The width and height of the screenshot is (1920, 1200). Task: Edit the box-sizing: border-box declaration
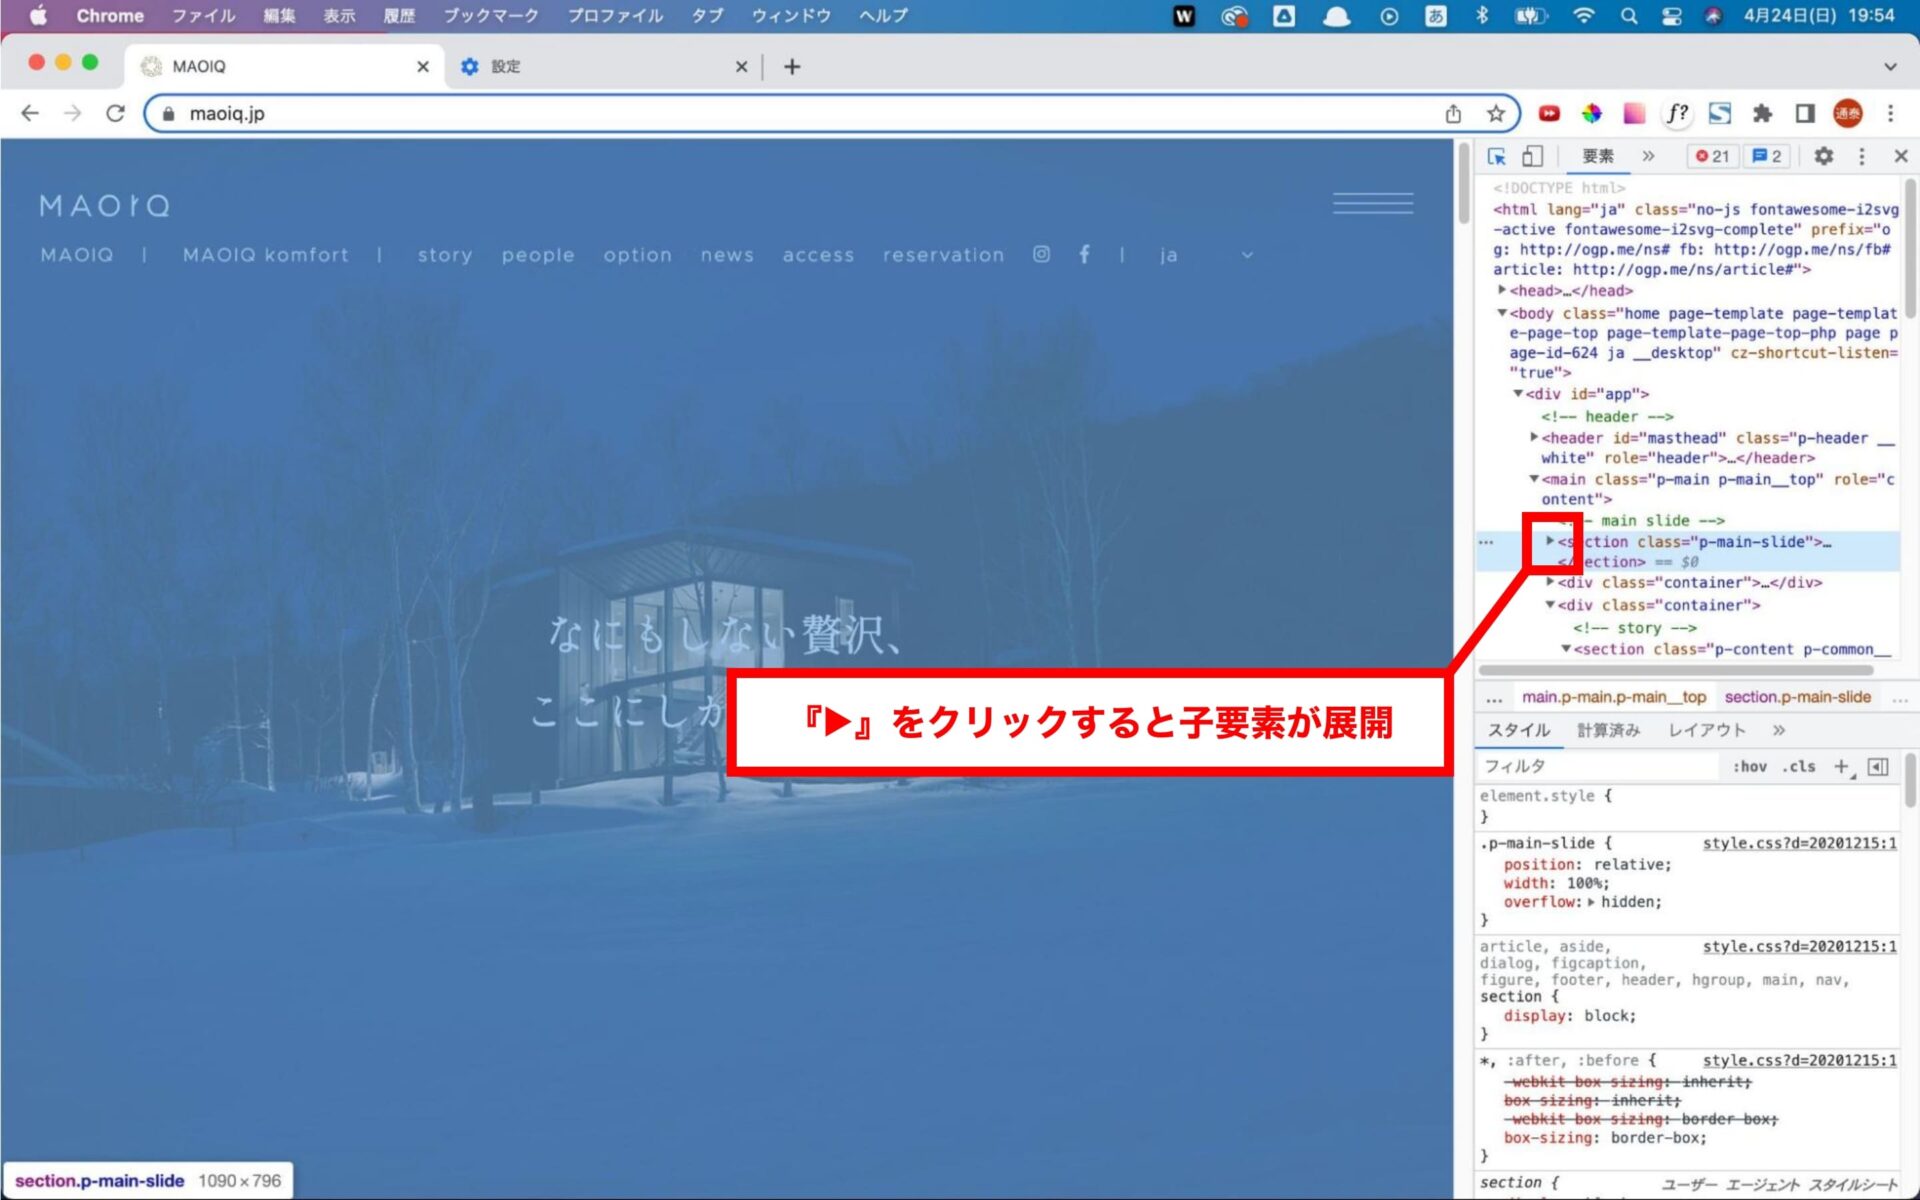pyautogui.click(x=1605, y=1138)
